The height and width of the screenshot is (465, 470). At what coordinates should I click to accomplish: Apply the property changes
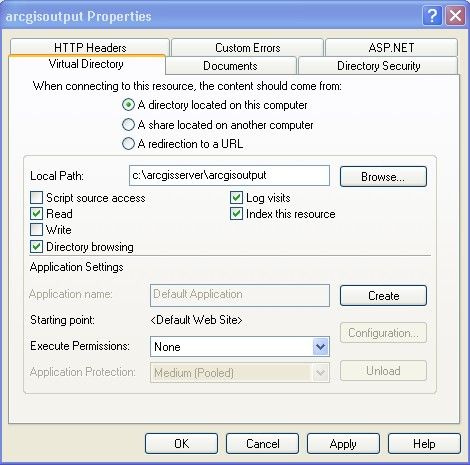pos(343,444)
